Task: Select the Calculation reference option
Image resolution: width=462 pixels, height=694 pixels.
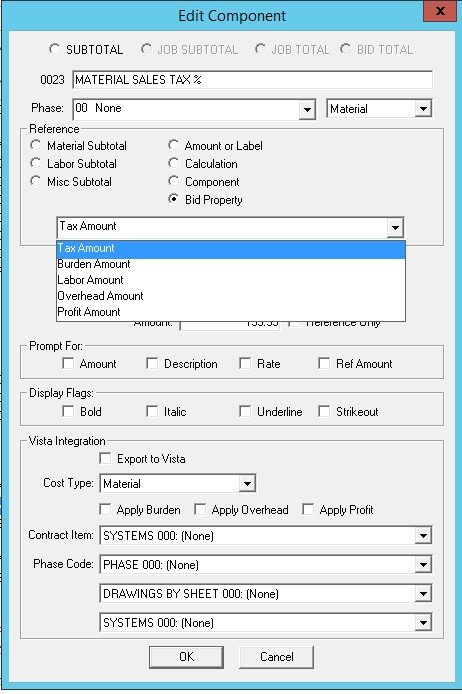Action: (x=173, y=163)
